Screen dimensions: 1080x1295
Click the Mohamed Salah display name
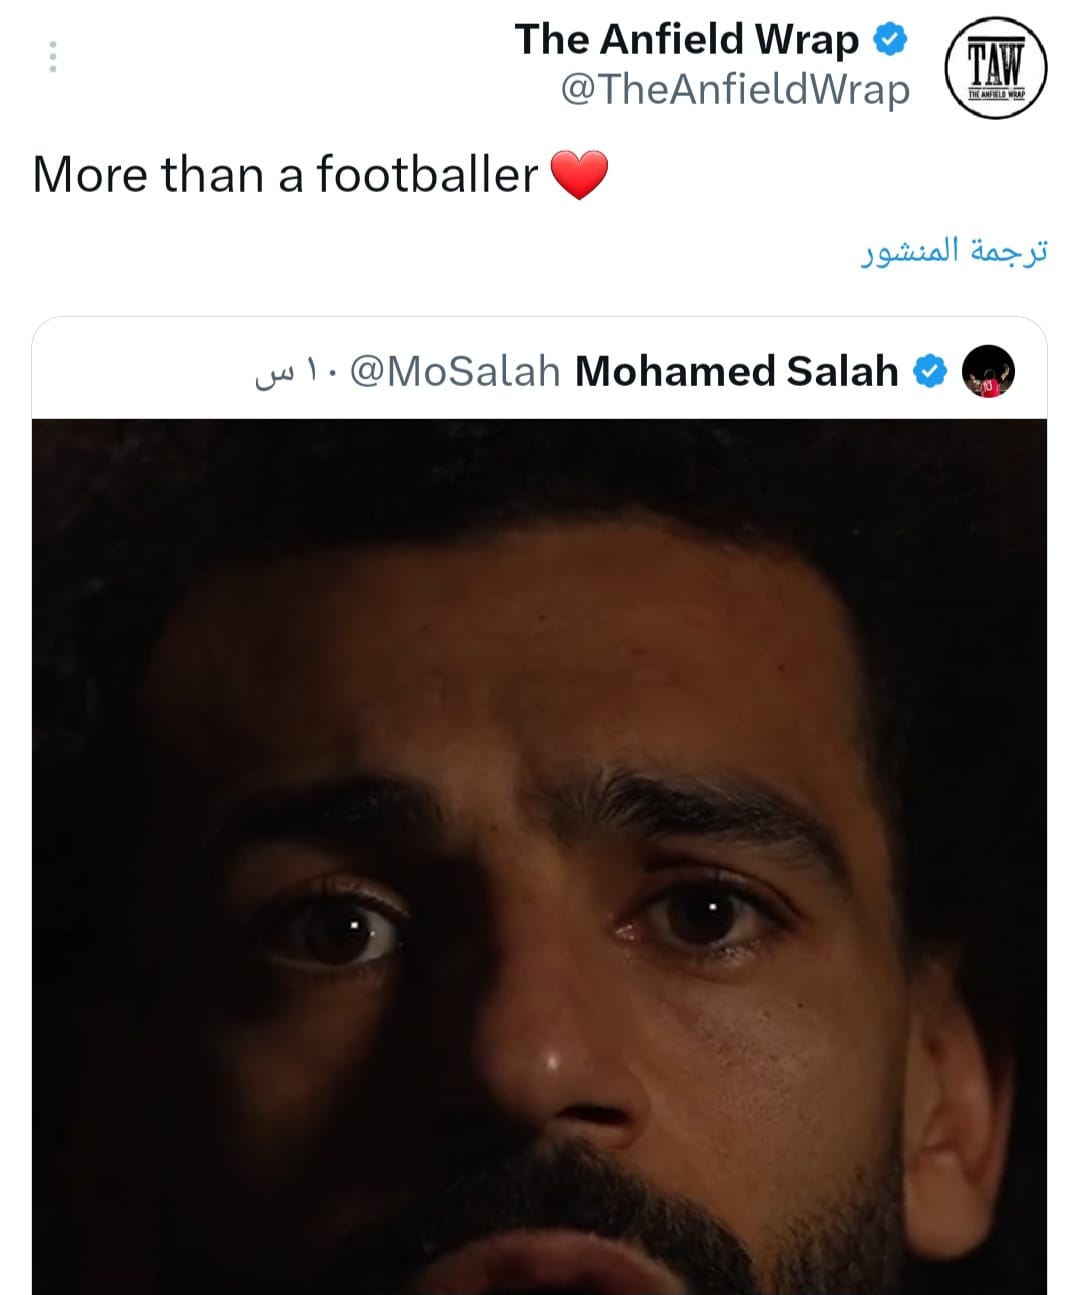coord(737,372)
